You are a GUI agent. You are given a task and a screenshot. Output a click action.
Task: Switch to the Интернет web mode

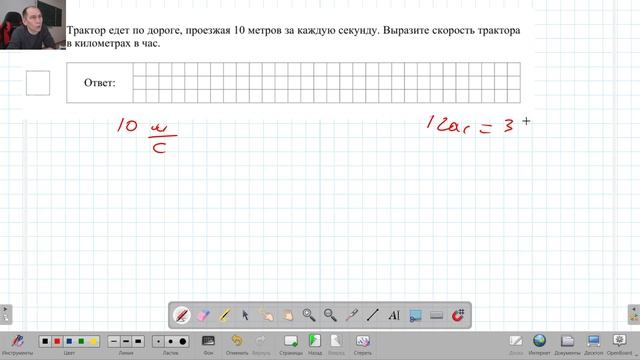pos(539,345)
